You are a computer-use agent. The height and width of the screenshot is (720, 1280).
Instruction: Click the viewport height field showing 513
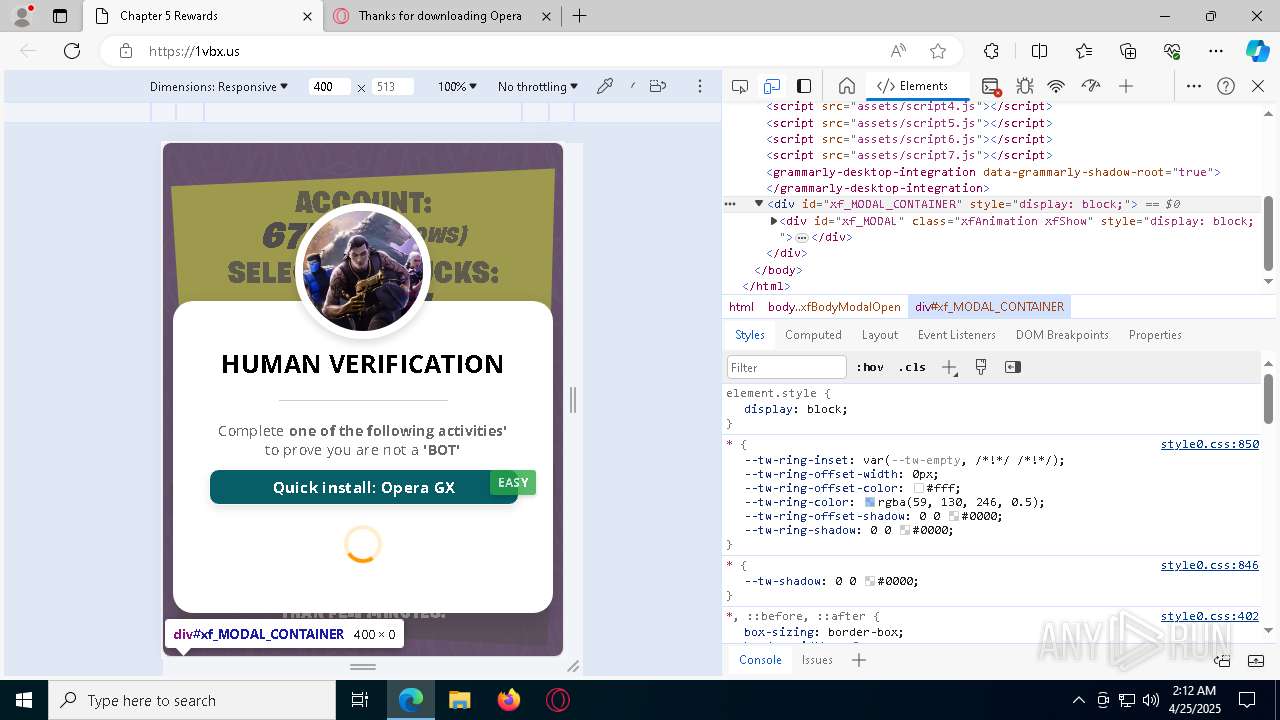pyautogui.click(x=392, y=87)
